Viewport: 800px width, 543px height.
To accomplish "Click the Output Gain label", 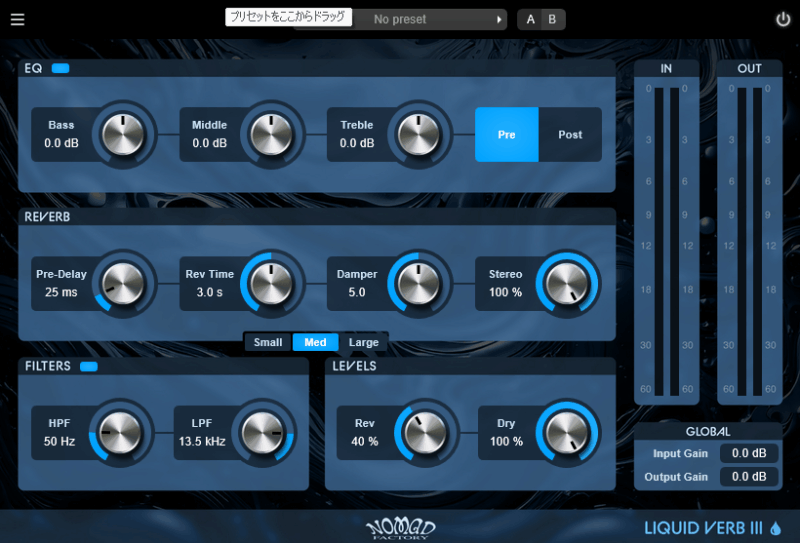I will 676,477.
